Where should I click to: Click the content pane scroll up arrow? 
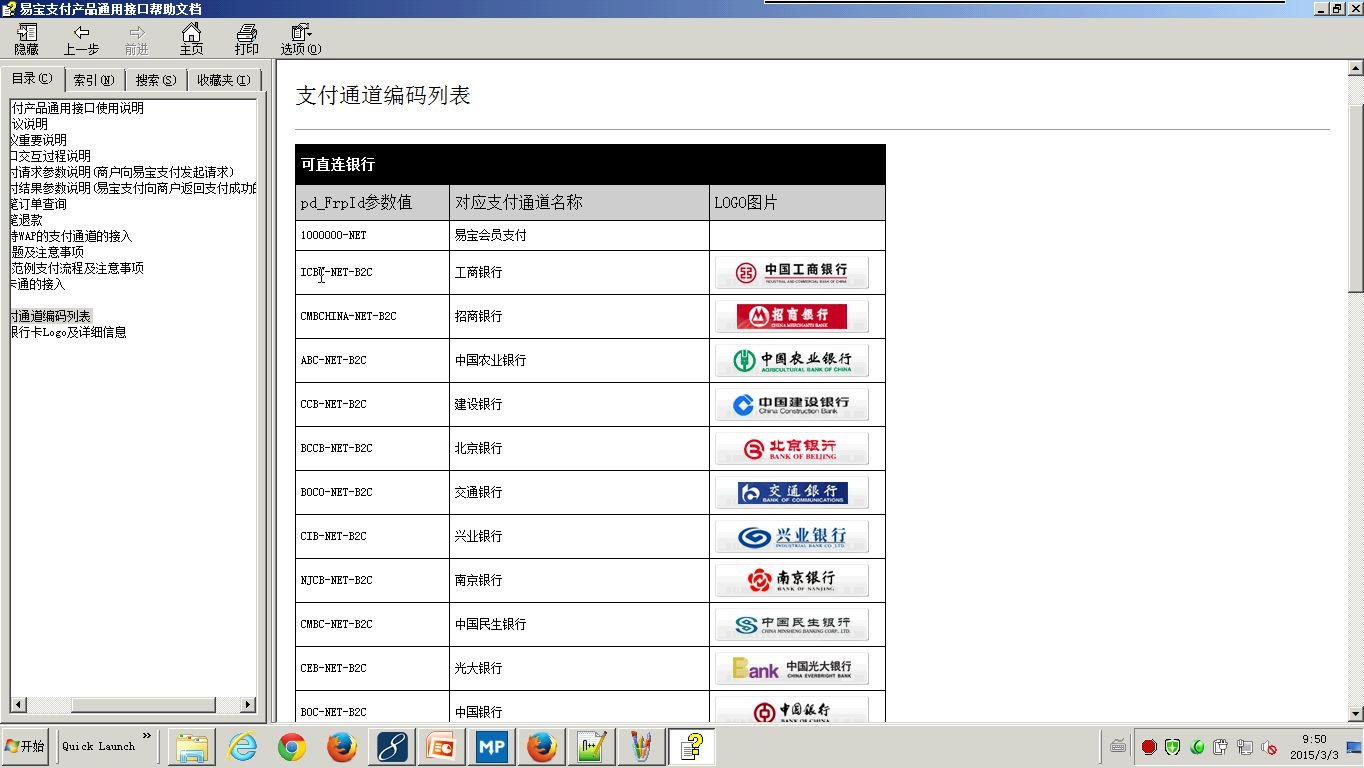point(1356,68)
